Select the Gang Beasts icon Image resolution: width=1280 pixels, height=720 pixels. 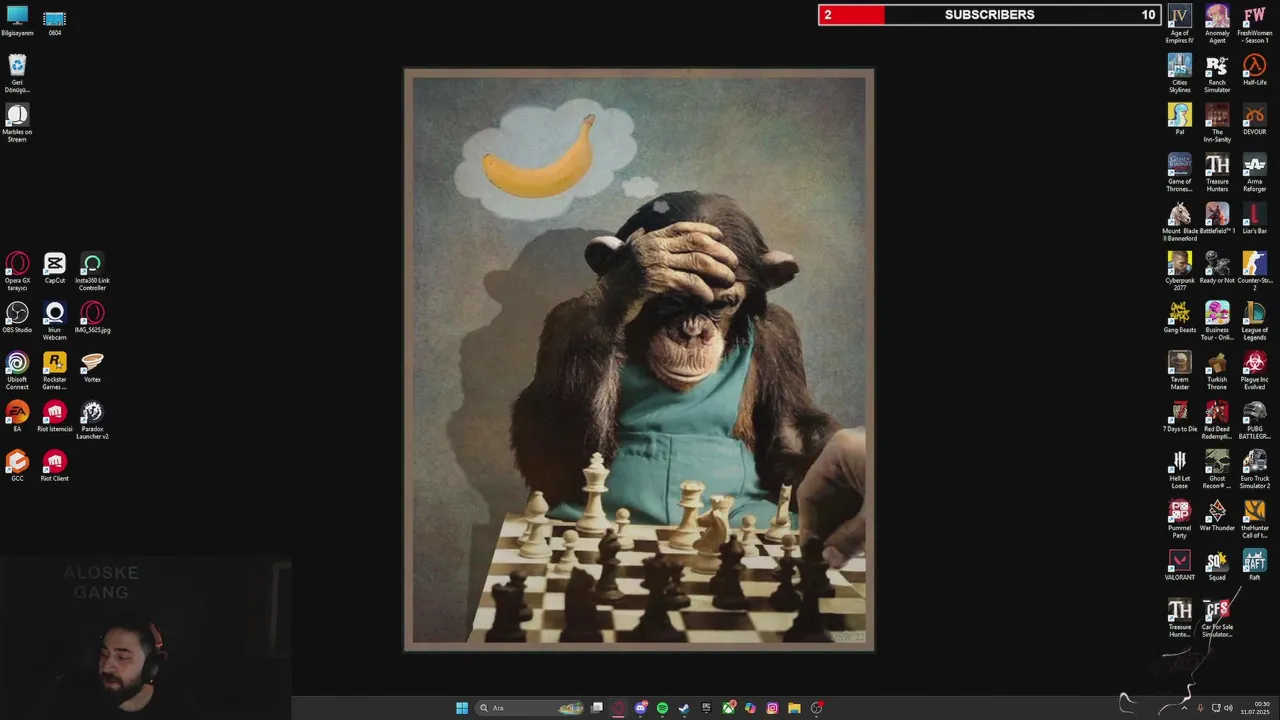pyautogui.click(x=1180, y=317)
